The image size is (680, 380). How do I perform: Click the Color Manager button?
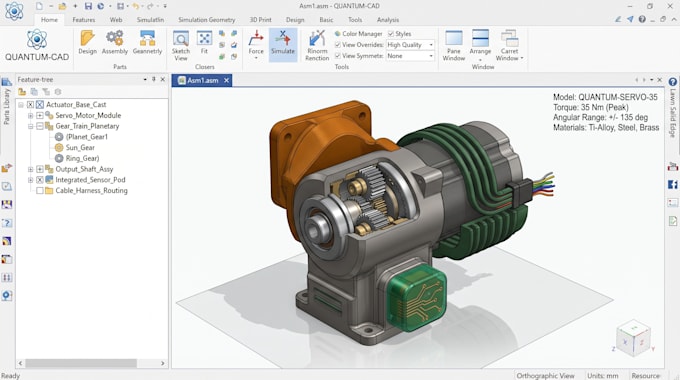(x=358, y=34)
